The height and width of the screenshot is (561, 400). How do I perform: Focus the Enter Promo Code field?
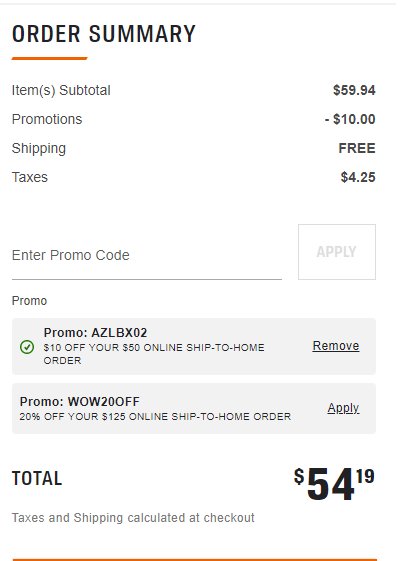coord(147,255)
